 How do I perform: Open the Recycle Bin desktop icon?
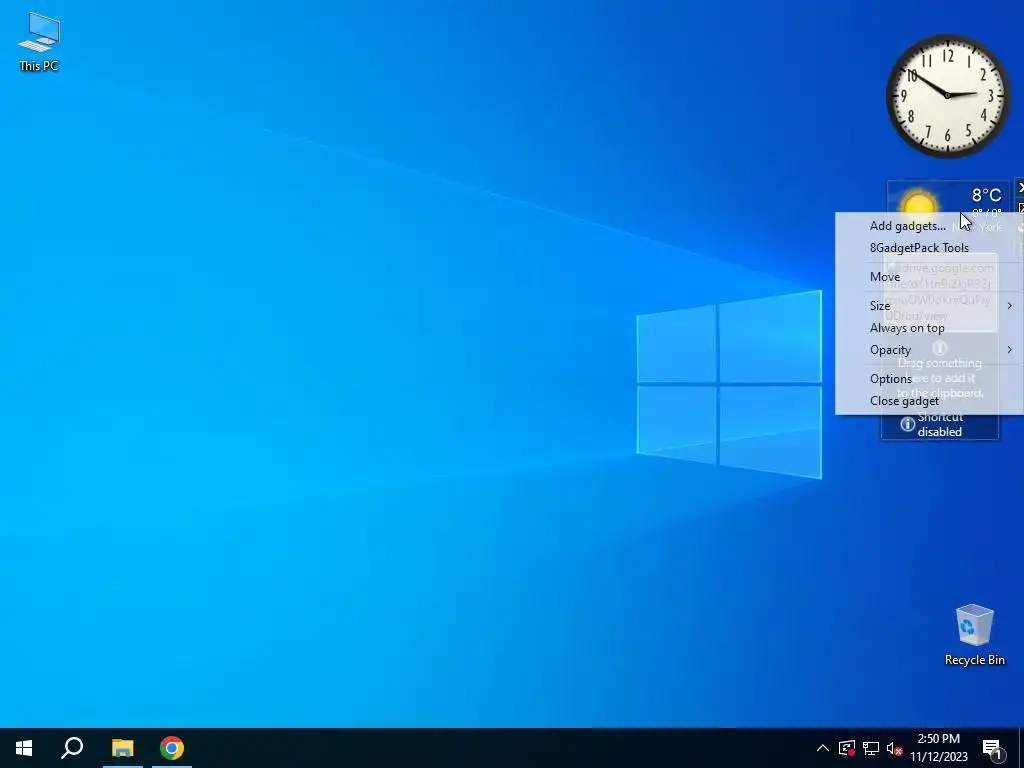click(x=974, y=635)
